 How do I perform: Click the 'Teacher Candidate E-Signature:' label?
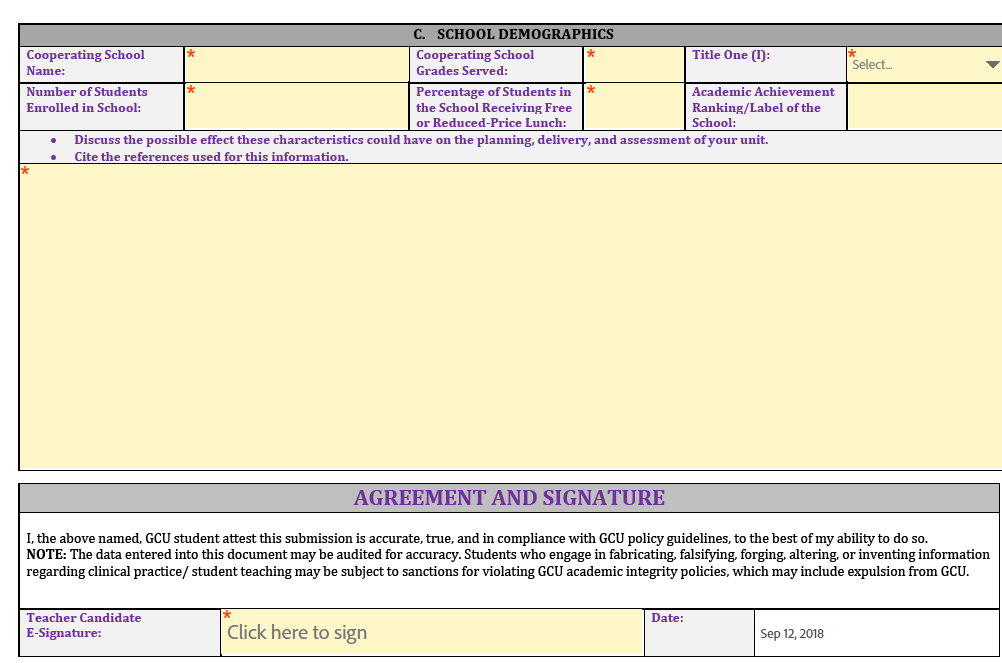click(x=84, y=625)
